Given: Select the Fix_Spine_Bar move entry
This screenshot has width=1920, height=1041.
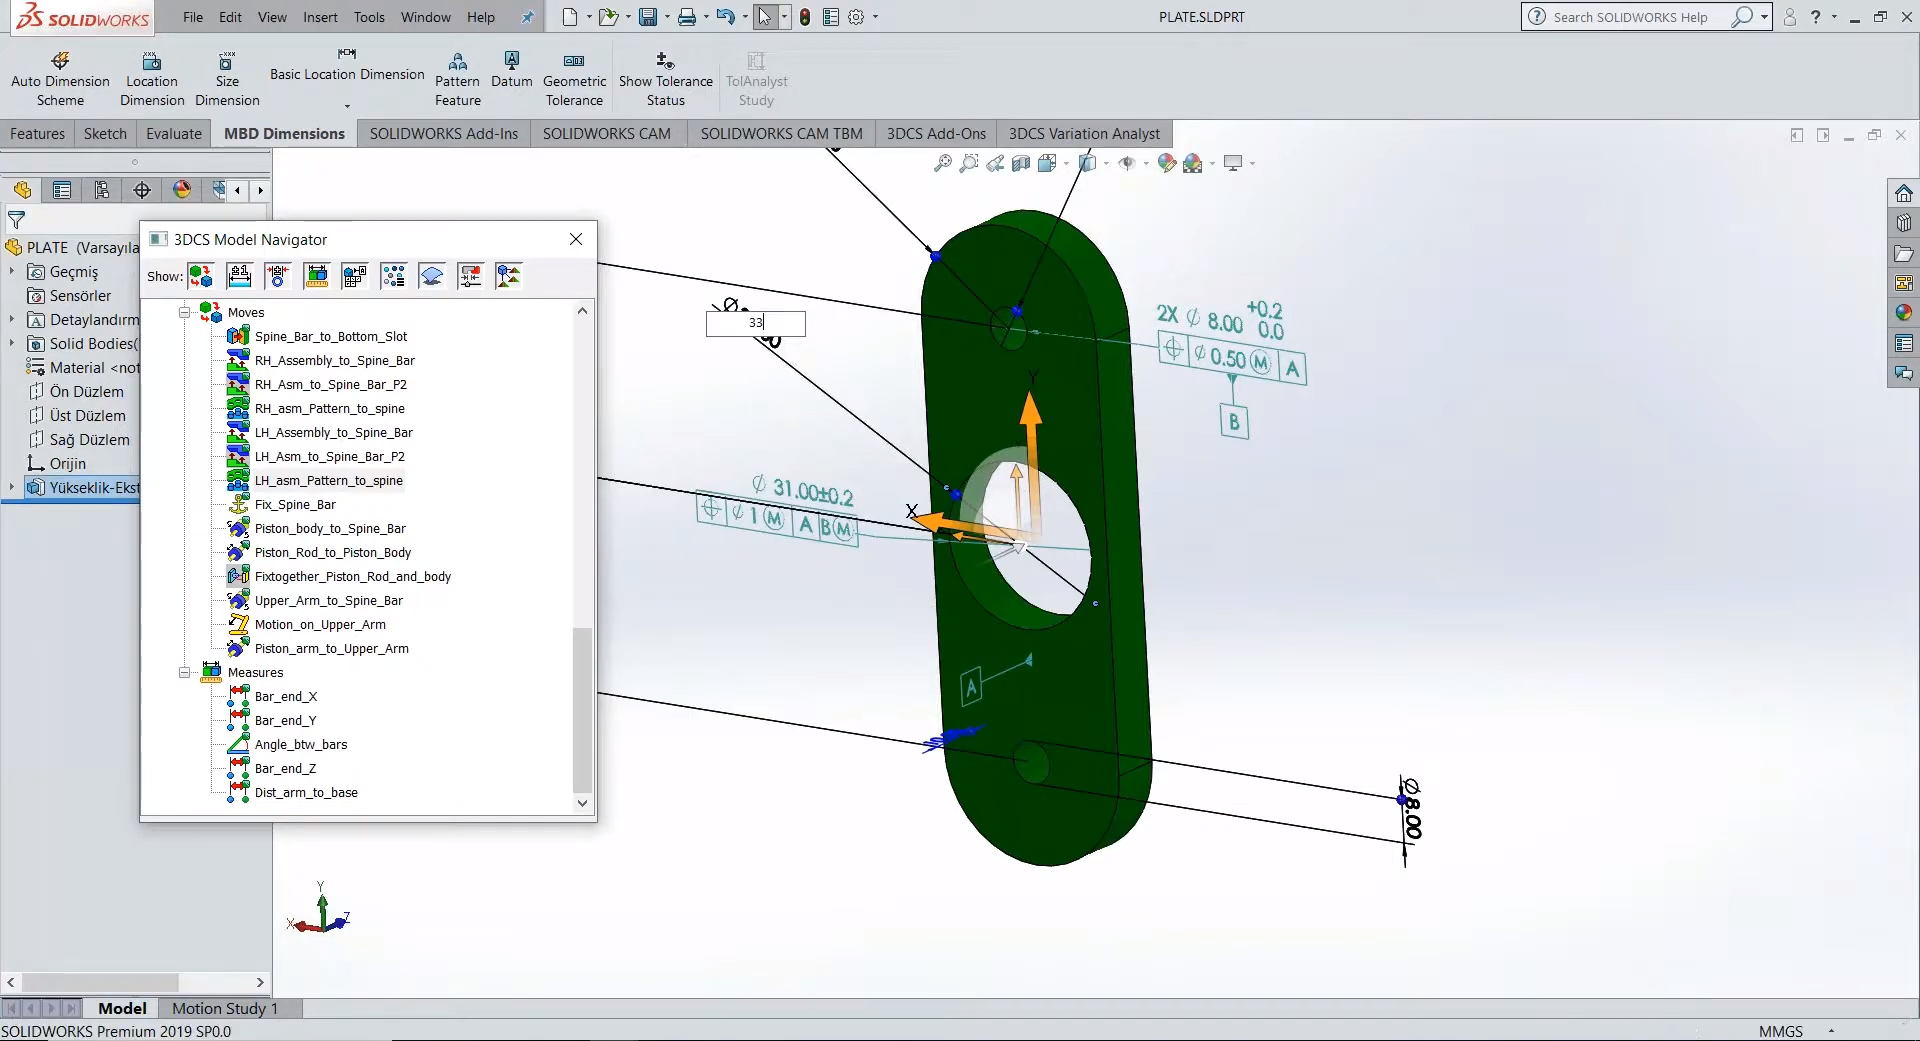Looking at the screenshot, I should [x=294, y=504].
